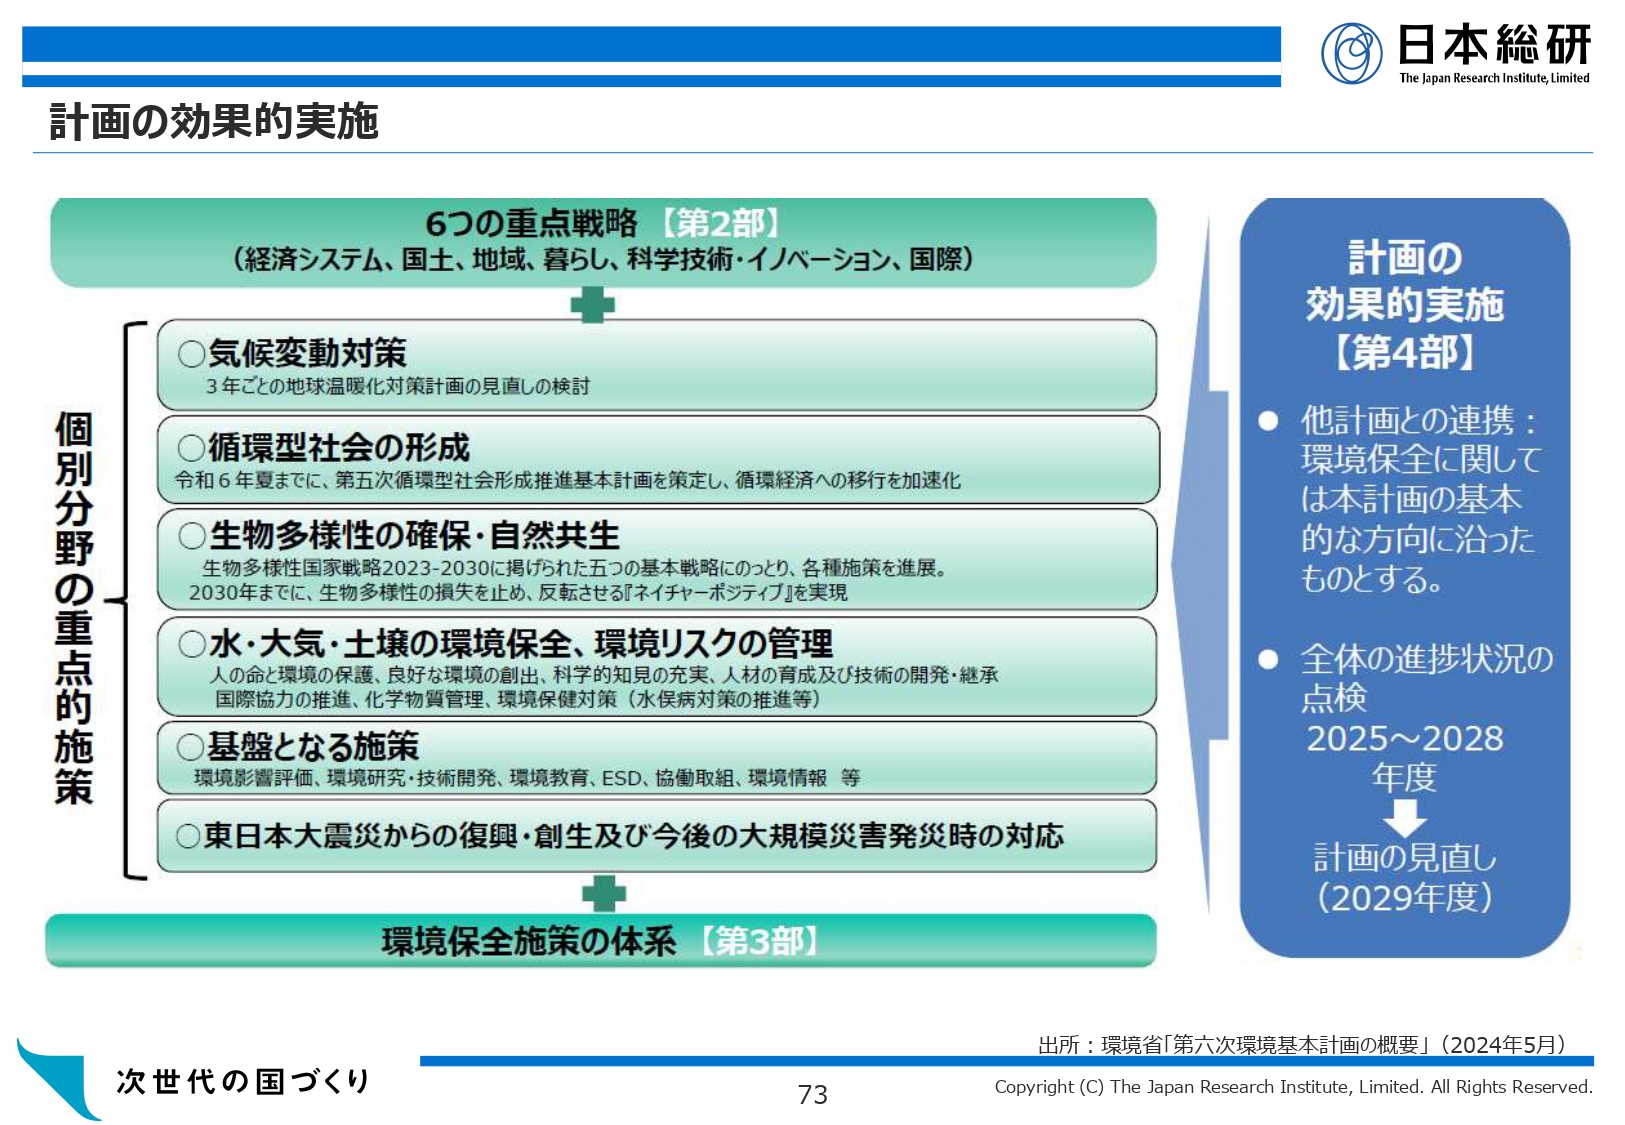Click the circle marker before 生物多様性の確保・自然共生

(x=192, y=536)
